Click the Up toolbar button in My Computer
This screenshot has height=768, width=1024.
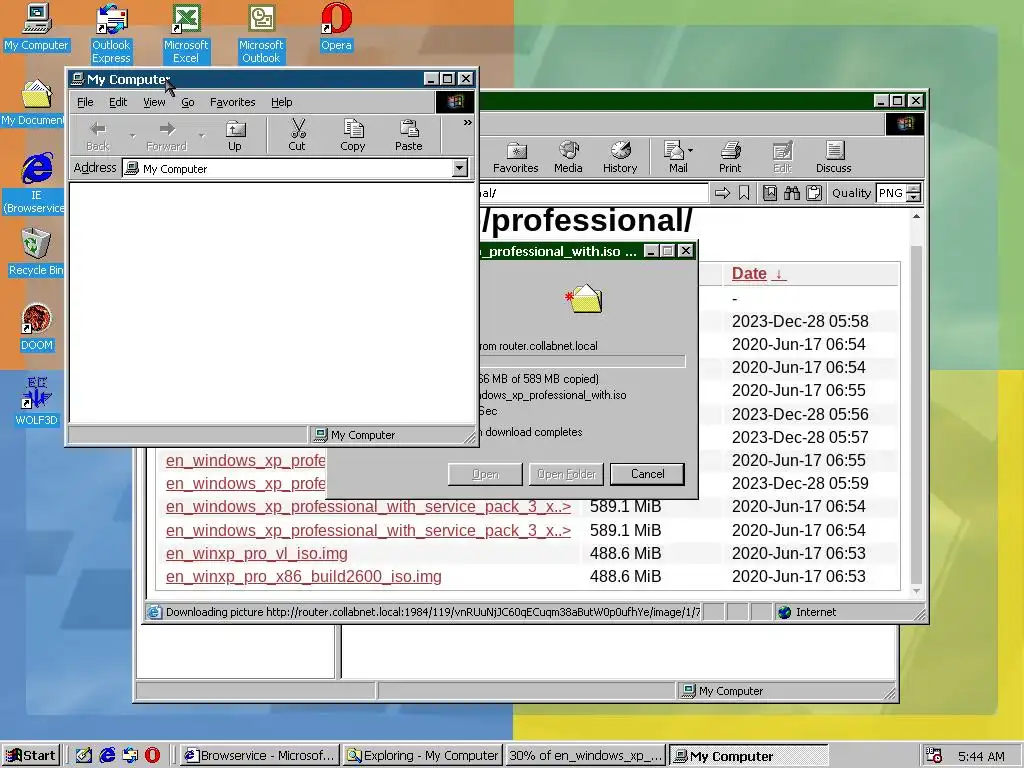click(235, 136)
